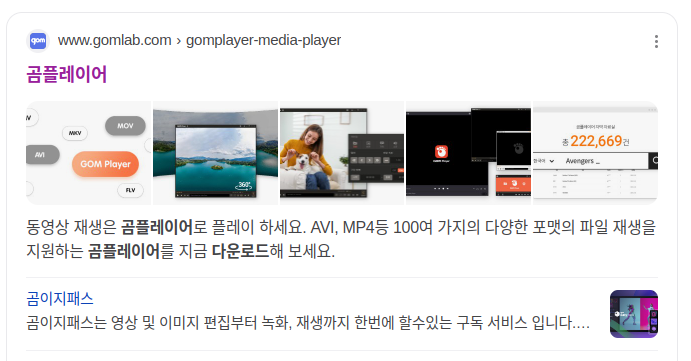Click the snippet text starting 동영상 재생은
This screenshot has height=361, width=691.
(341, 239)
